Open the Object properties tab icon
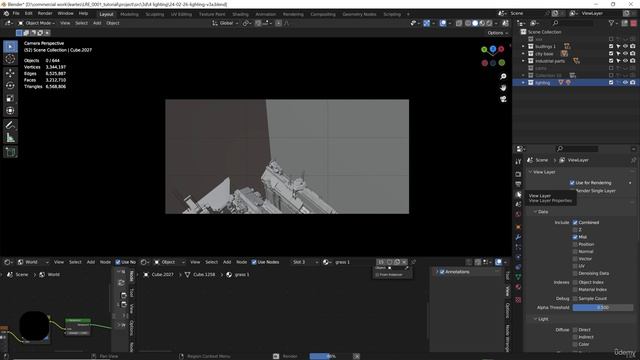Screen dimensions: 640x360 (x=518, y=227)
